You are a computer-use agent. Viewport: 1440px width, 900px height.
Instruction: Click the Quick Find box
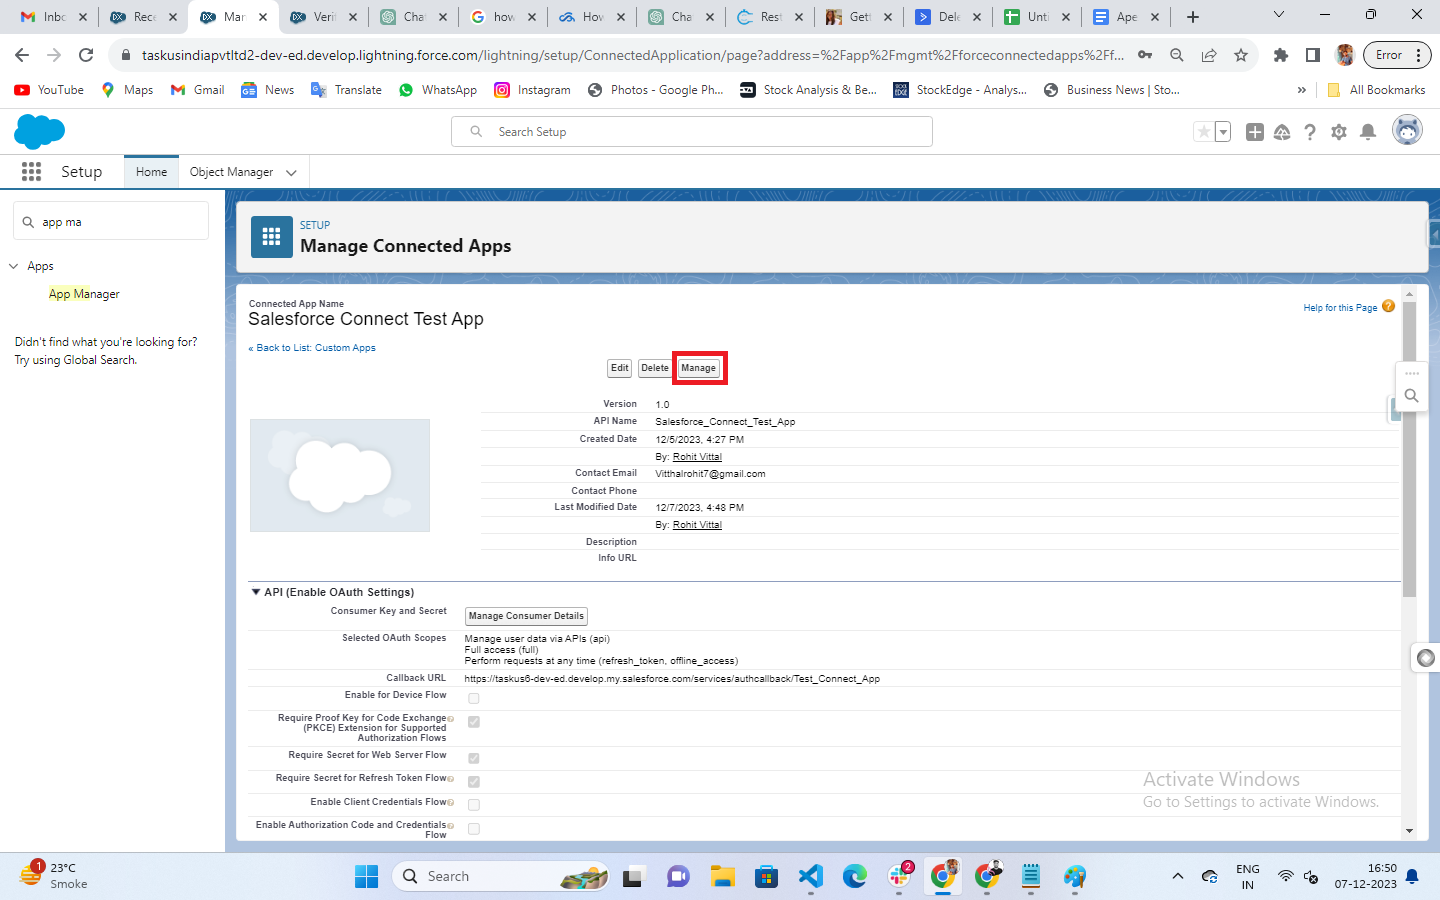tap(111, 222)
